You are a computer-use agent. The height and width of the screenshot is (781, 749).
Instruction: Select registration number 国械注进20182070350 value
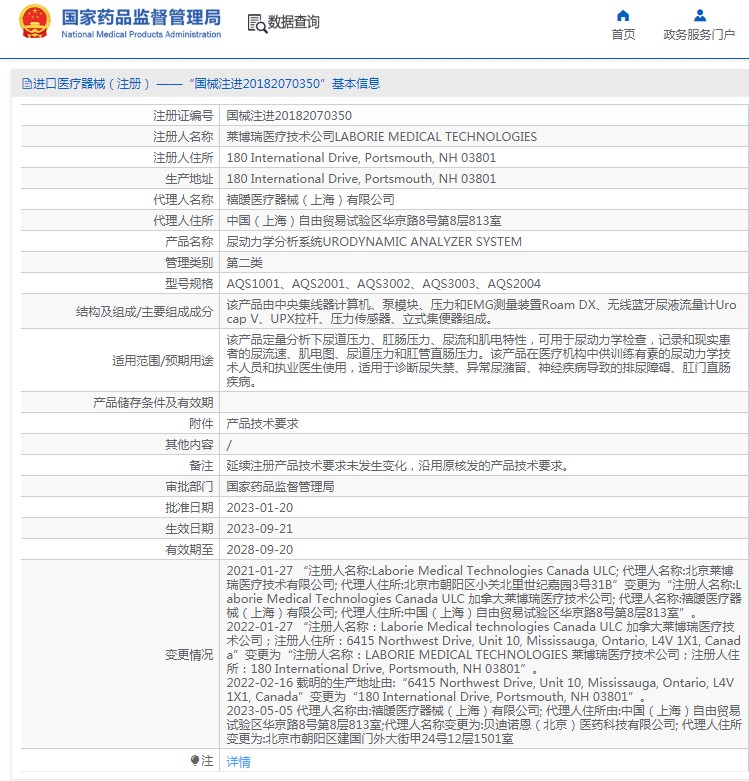click(x=289, y=116)
